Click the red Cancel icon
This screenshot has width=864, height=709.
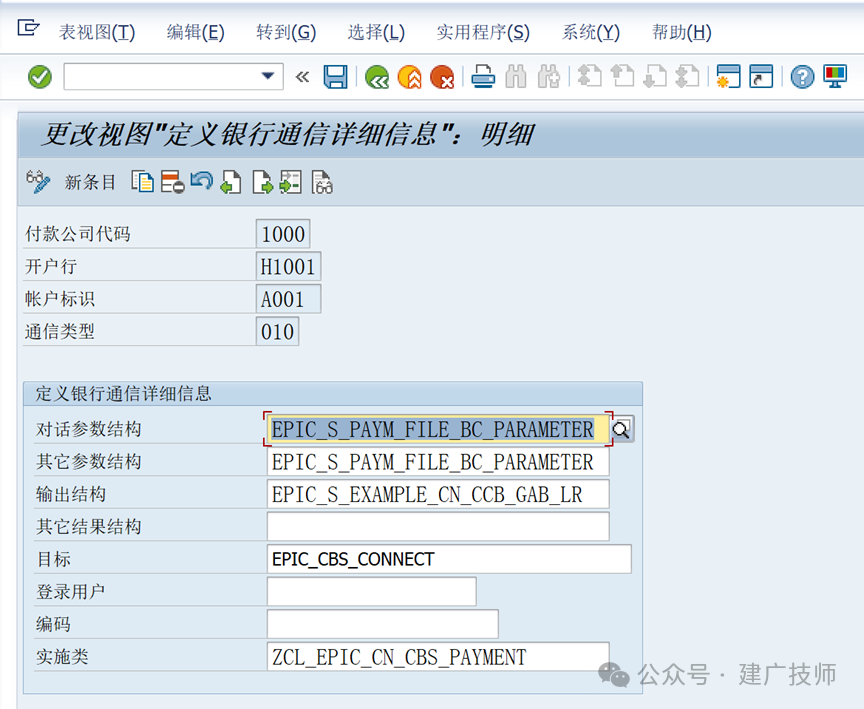pyautogui.click(x=442, y=77)
